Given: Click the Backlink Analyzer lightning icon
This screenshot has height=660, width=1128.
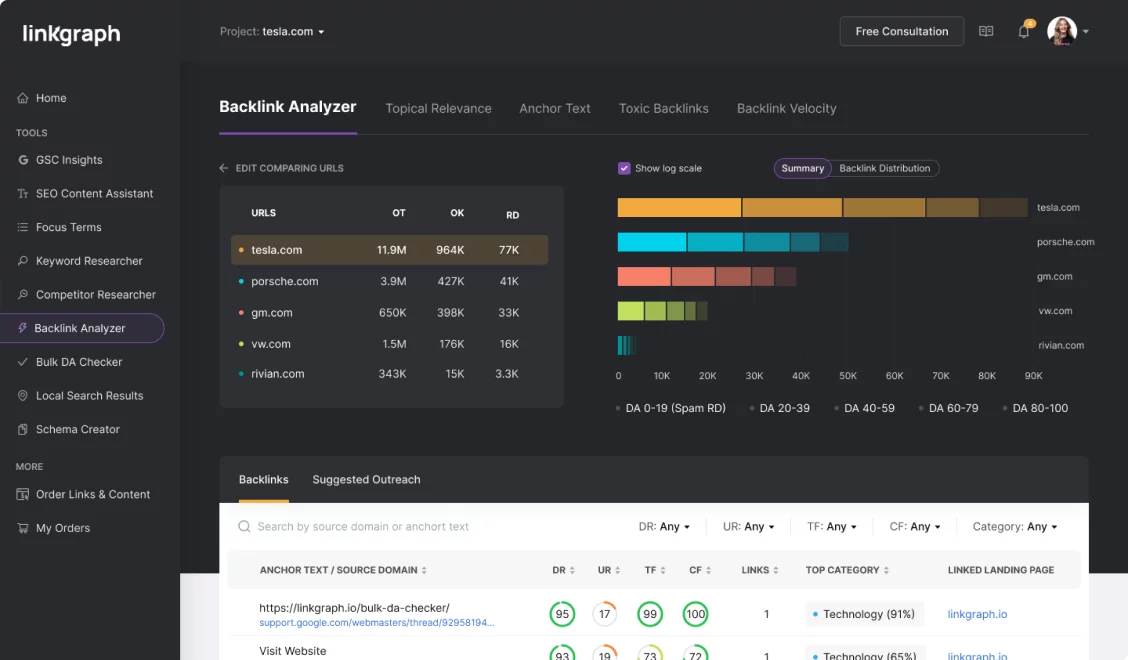Looking at the screenshot, I should pyautogui.click(x=22, y=328).
